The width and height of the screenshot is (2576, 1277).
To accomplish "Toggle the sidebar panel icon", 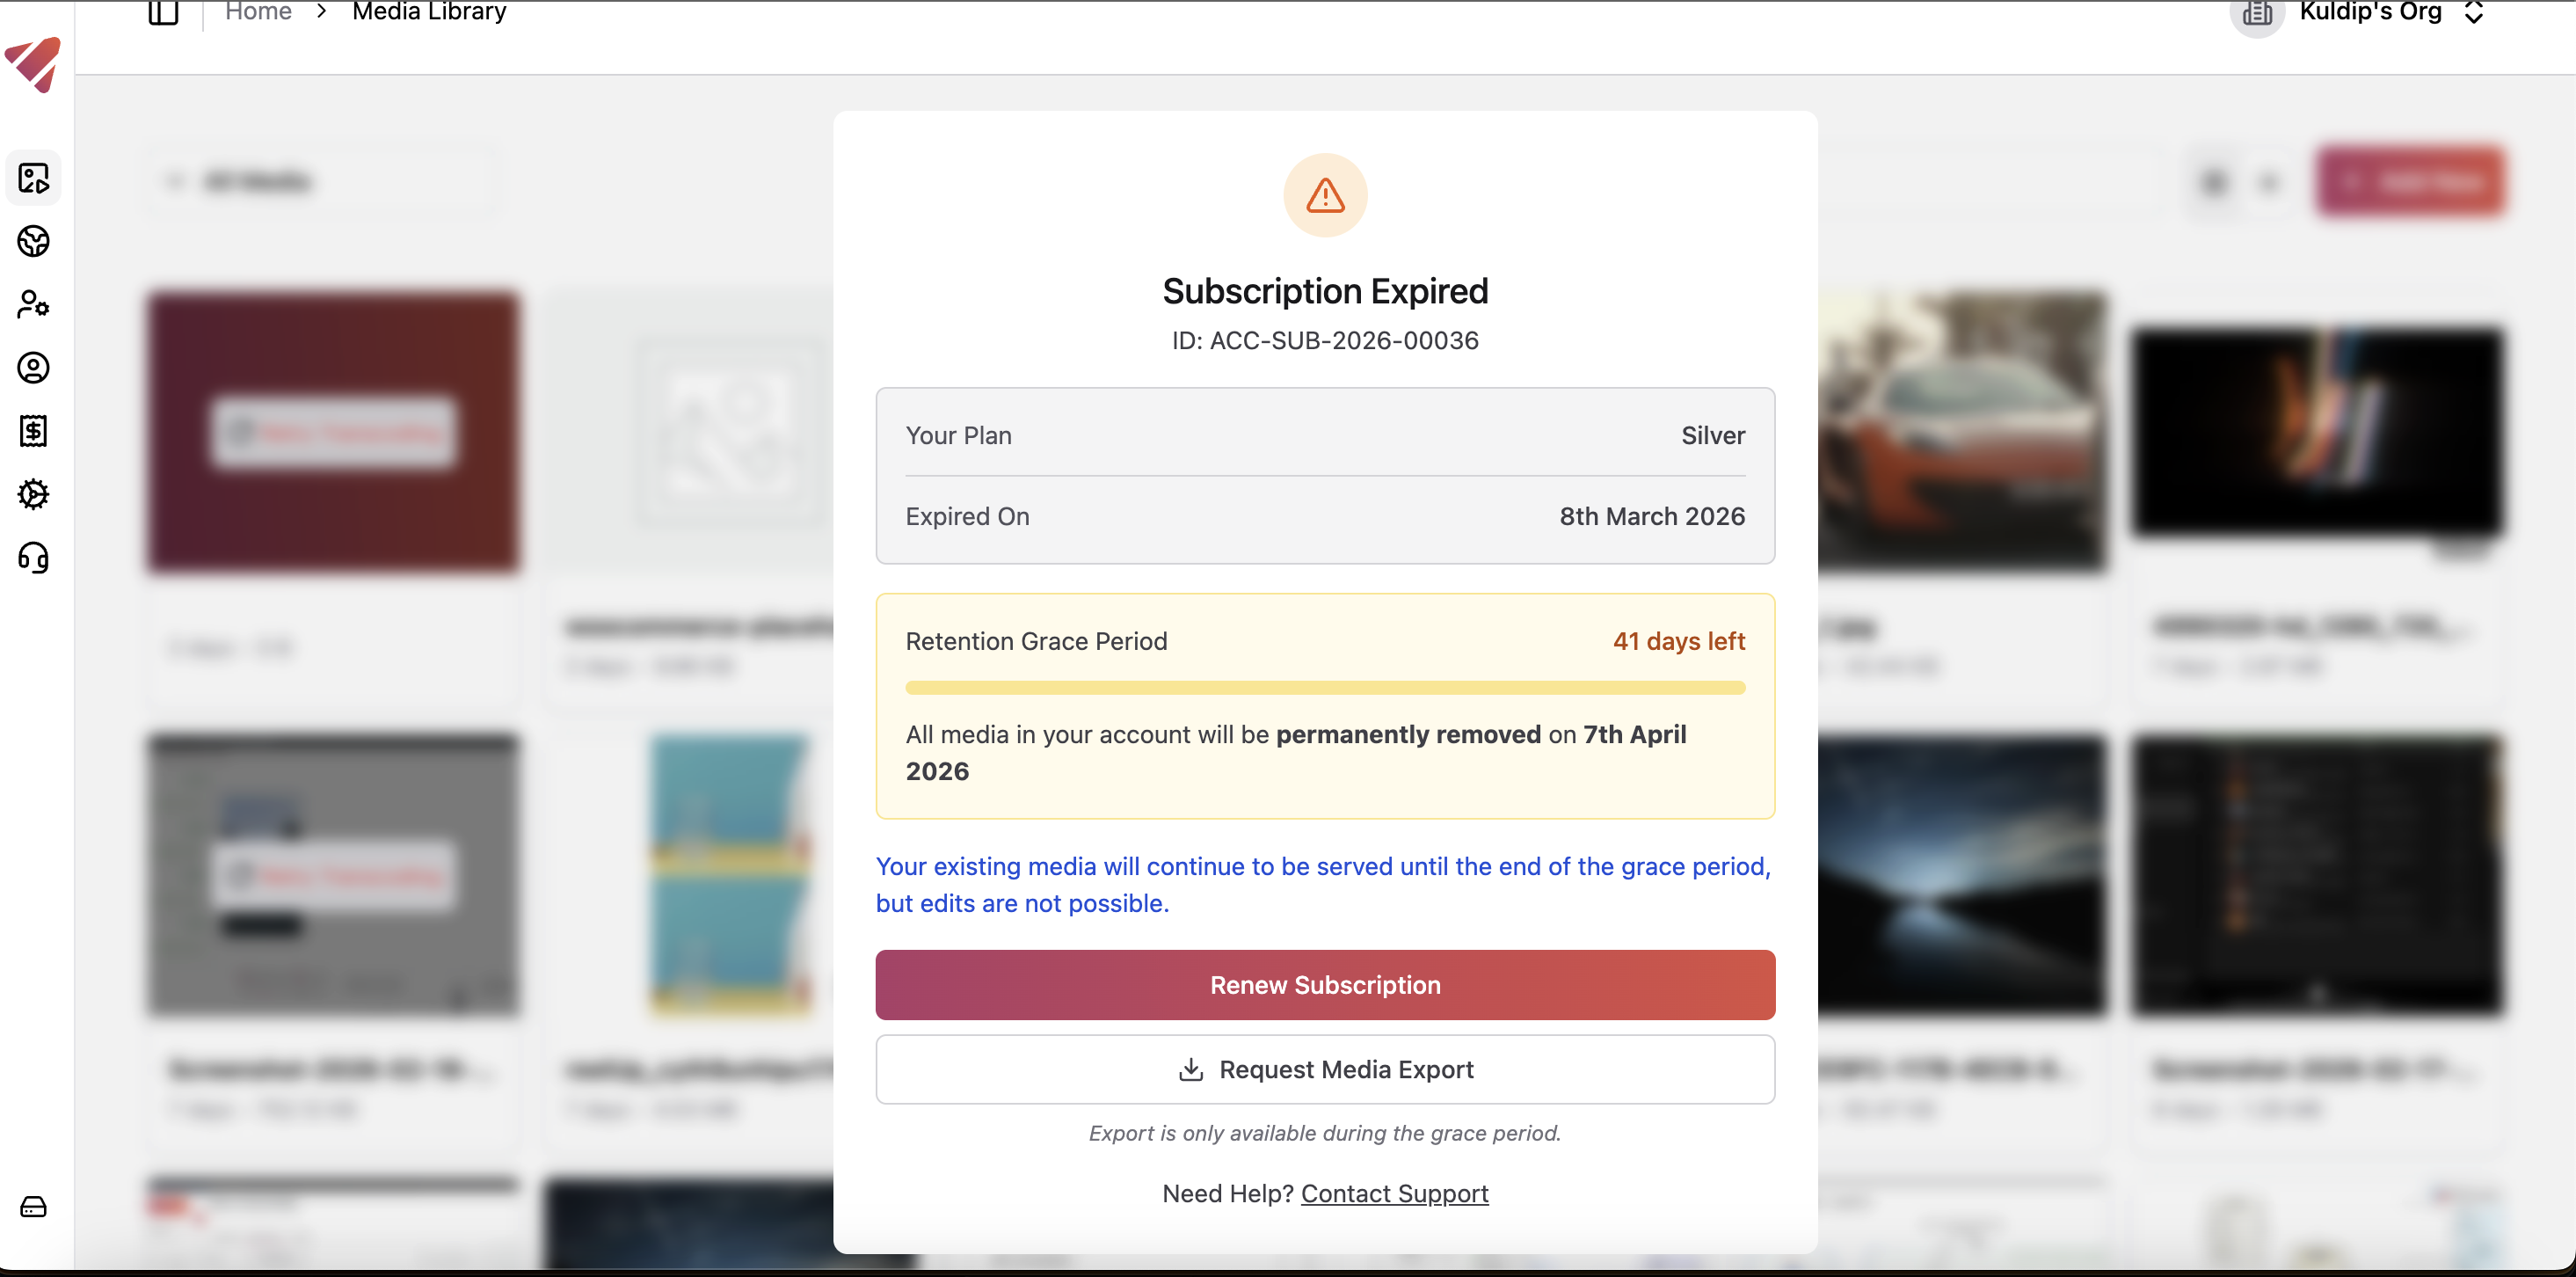I will click(163, 12).
